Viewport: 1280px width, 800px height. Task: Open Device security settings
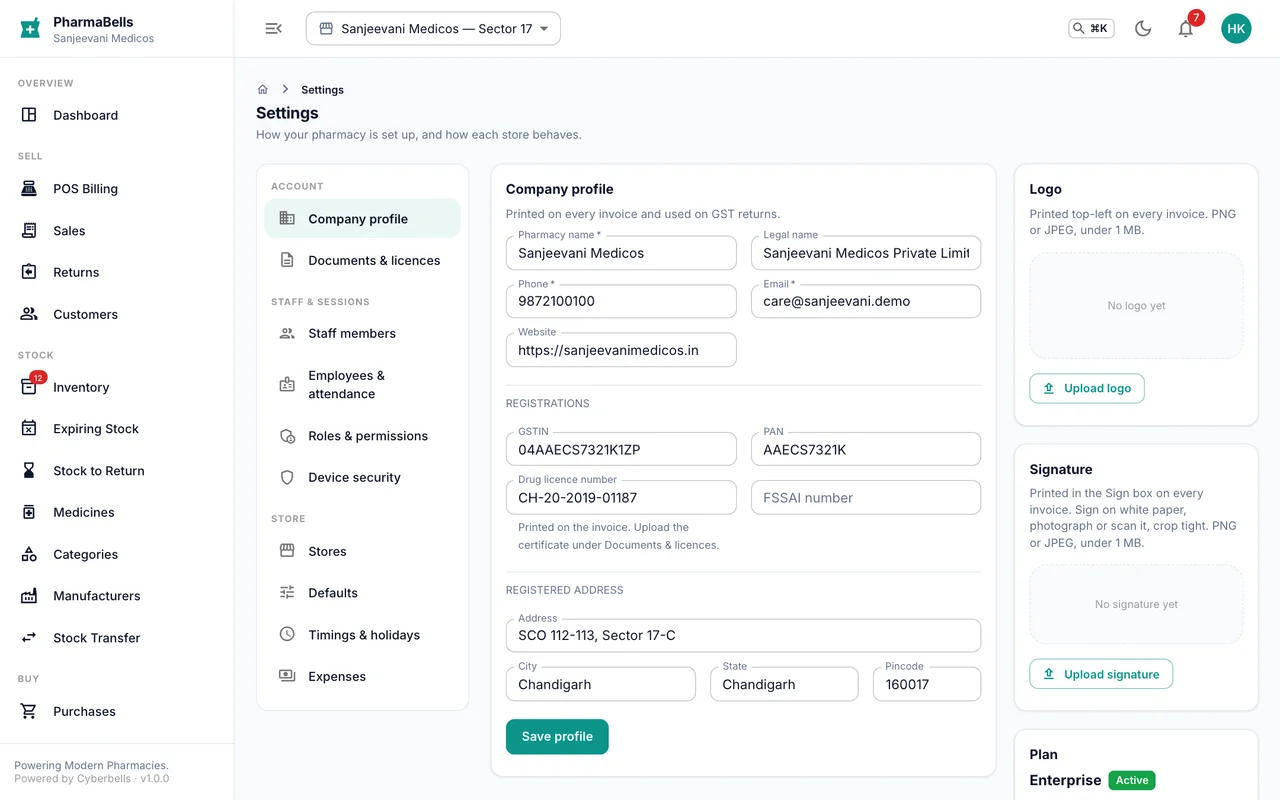(x=362, y=477)
